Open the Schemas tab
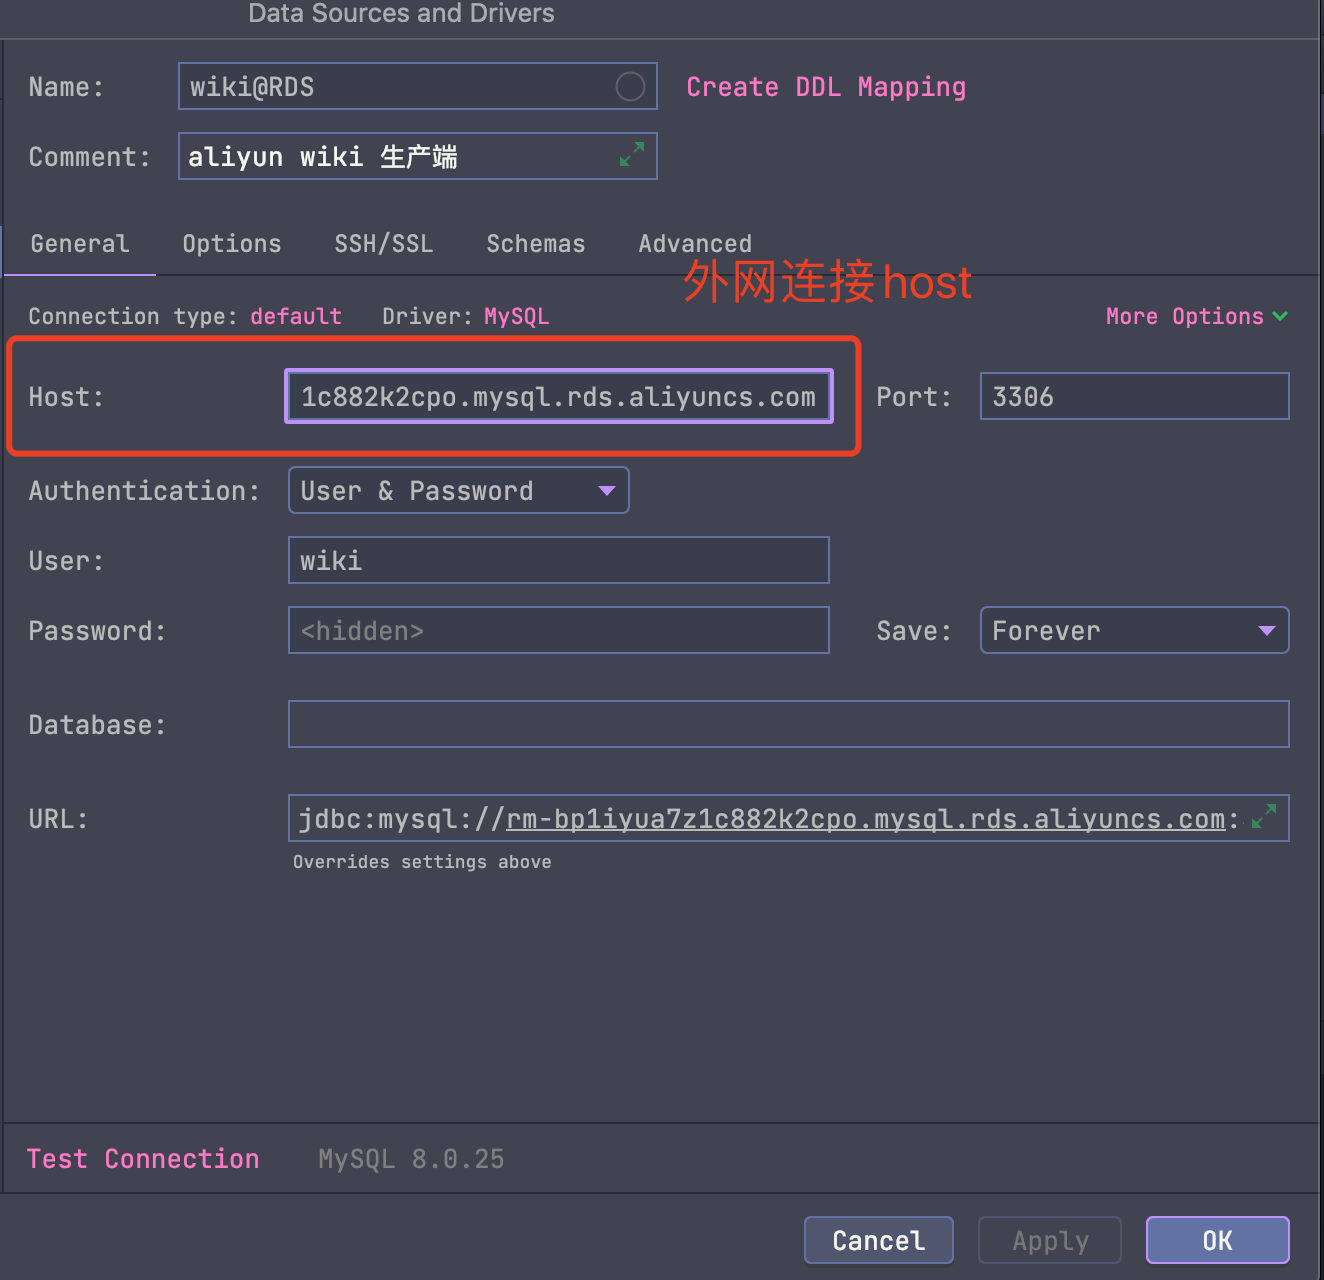The height and width of the screenshot is (1280, 1324). click(x=536, y=244)
